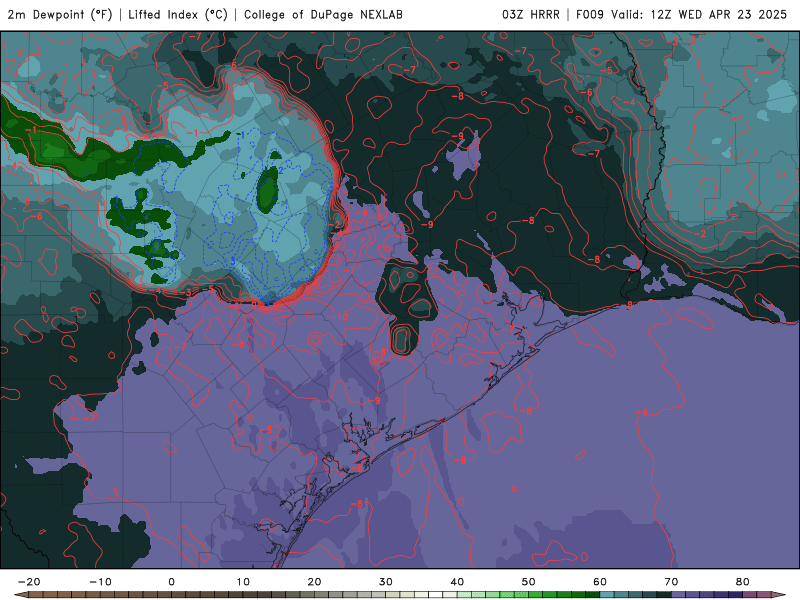Click the "F009 Valid: 12Z WED APR 23 2025" text
The width and height of the screenshot is (800, 600).
click(x=682, y=15)
